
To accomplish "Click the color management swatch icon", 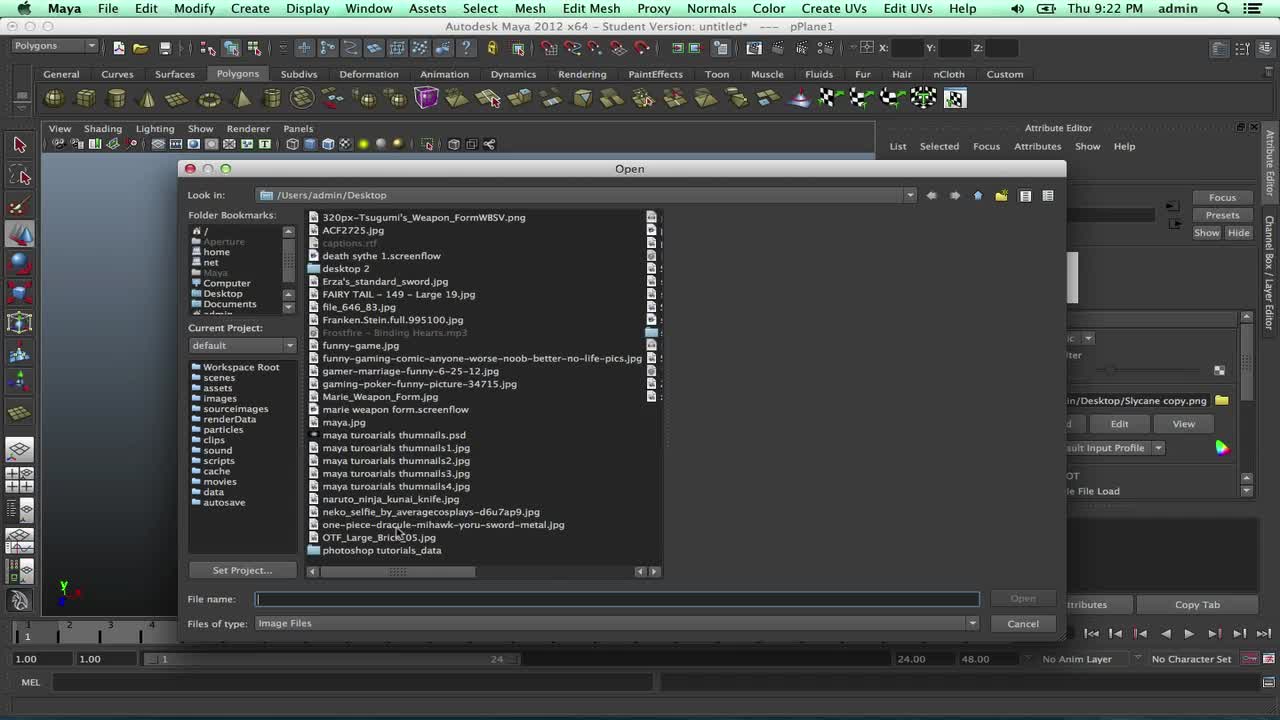I will [1222, 448].
